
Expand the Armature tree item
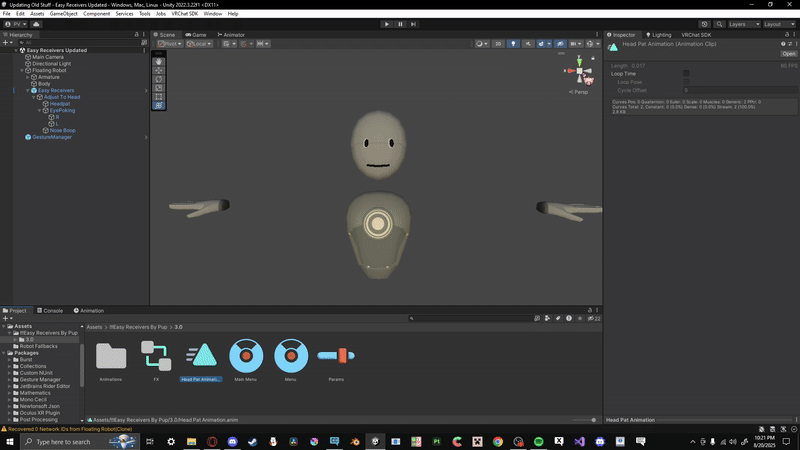pyautogui.click(x=28, y=77)
